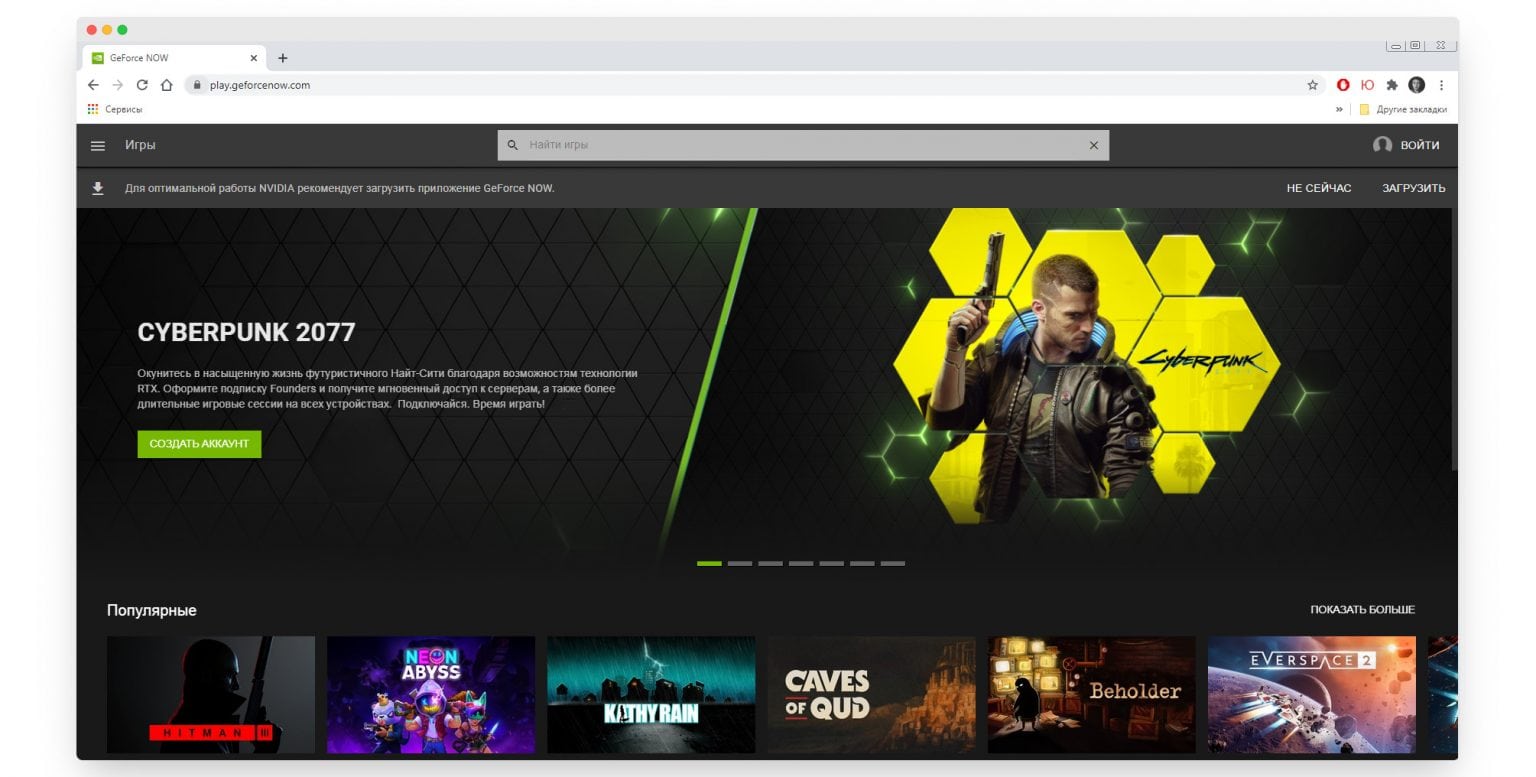1536x777 pixels.
Task: Click the Игры header label
Action: pyautogui.click(x=140, y=145)
